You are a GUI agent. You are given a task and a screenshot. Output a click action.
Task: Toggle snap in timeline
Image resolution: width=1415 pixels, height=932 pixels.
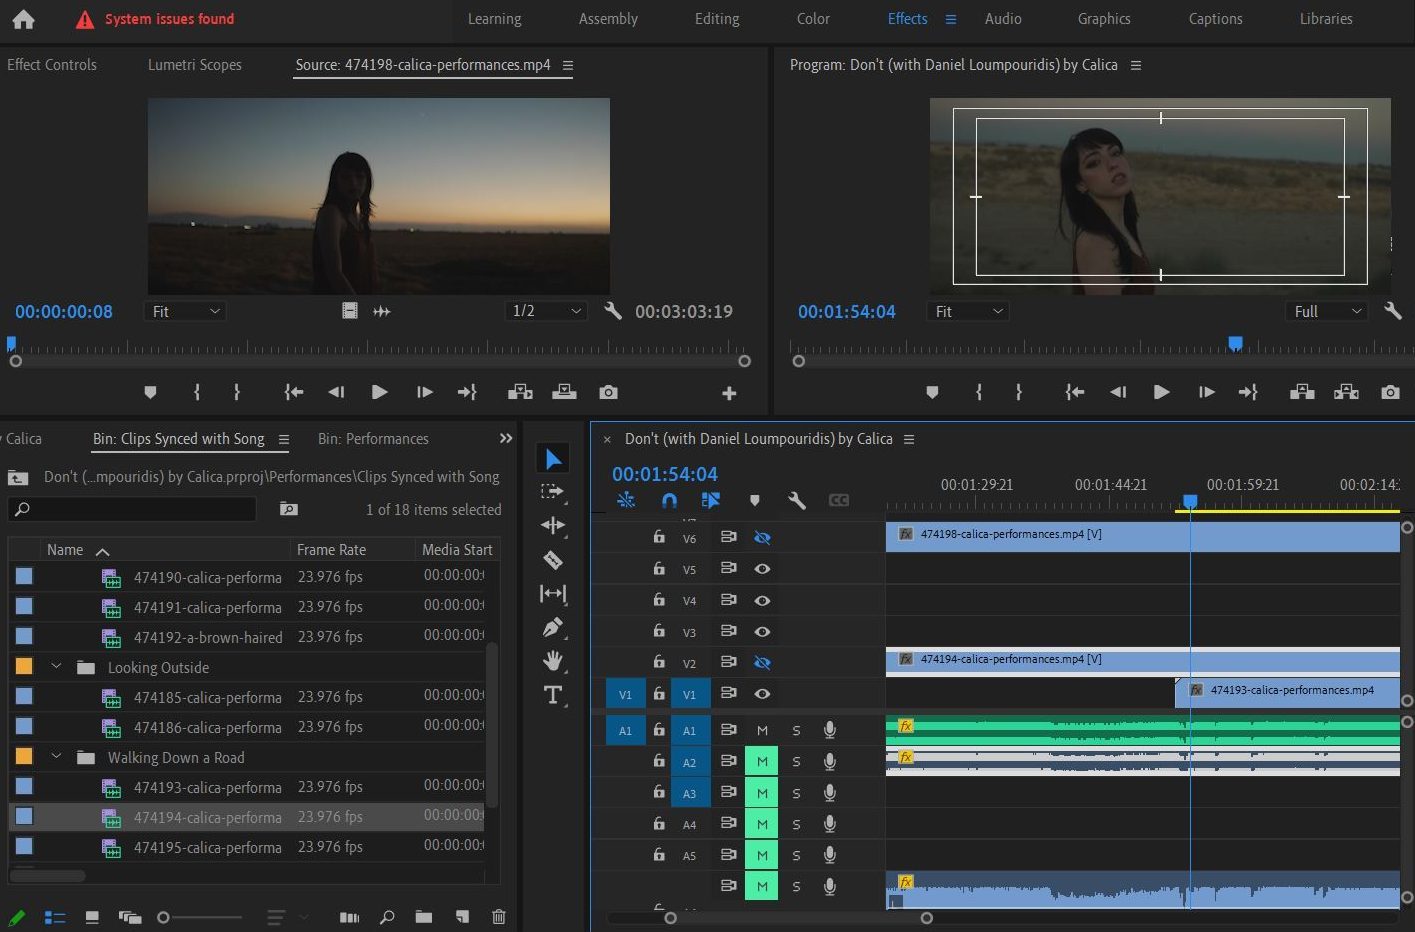pos(669,500)
